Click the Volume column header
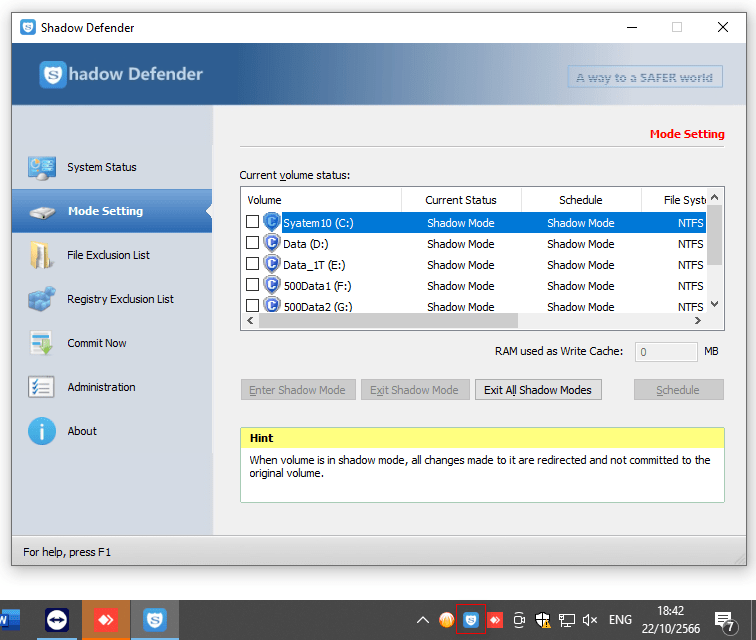The height and width of the screenshot is (640, 756). click(321, 200)
